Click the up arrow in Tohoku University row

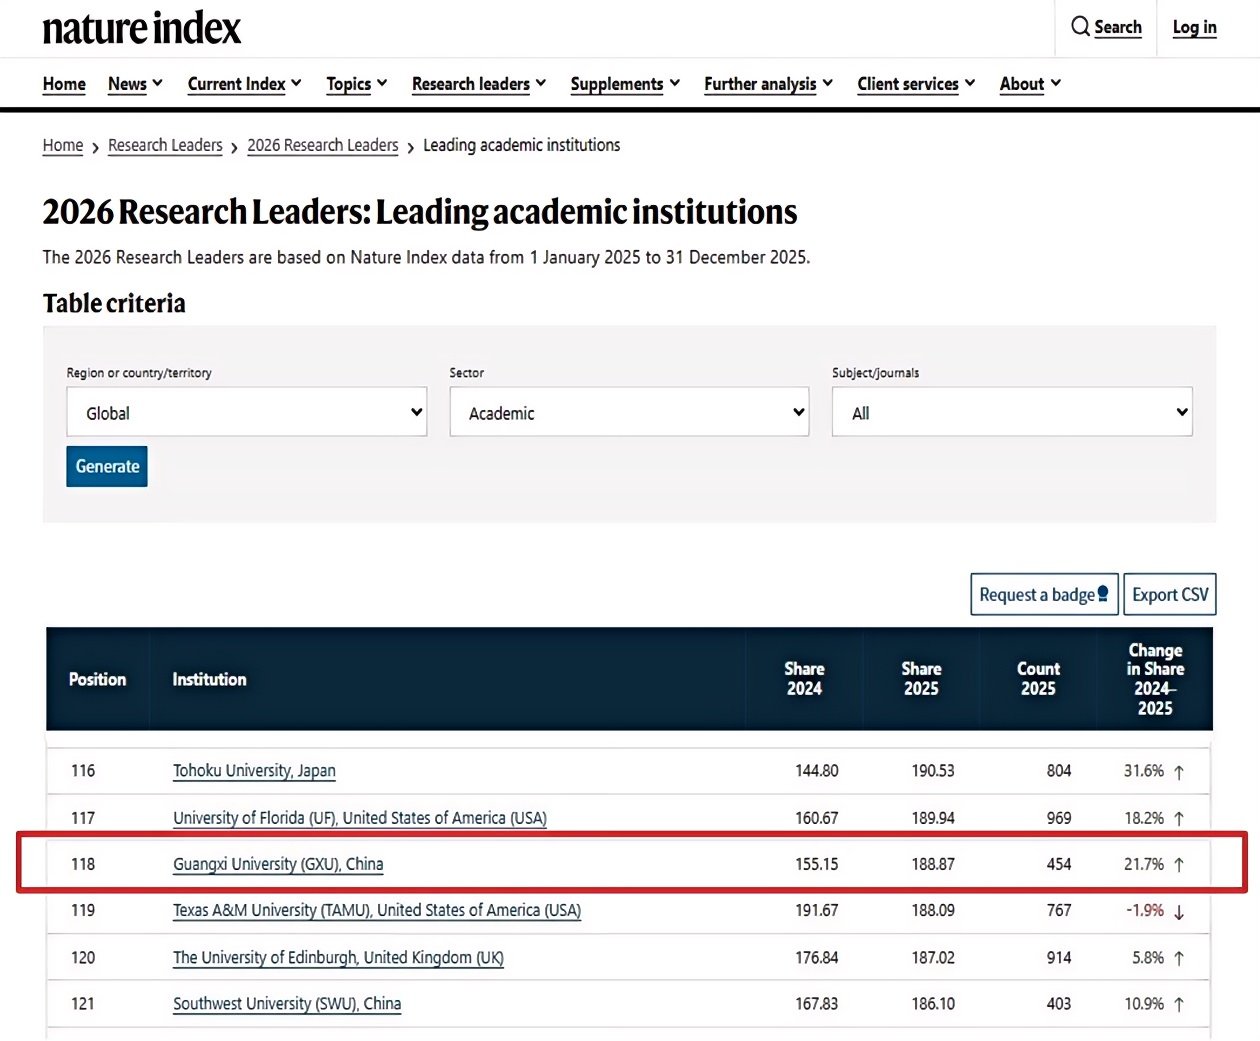(x=1179, y=772)
